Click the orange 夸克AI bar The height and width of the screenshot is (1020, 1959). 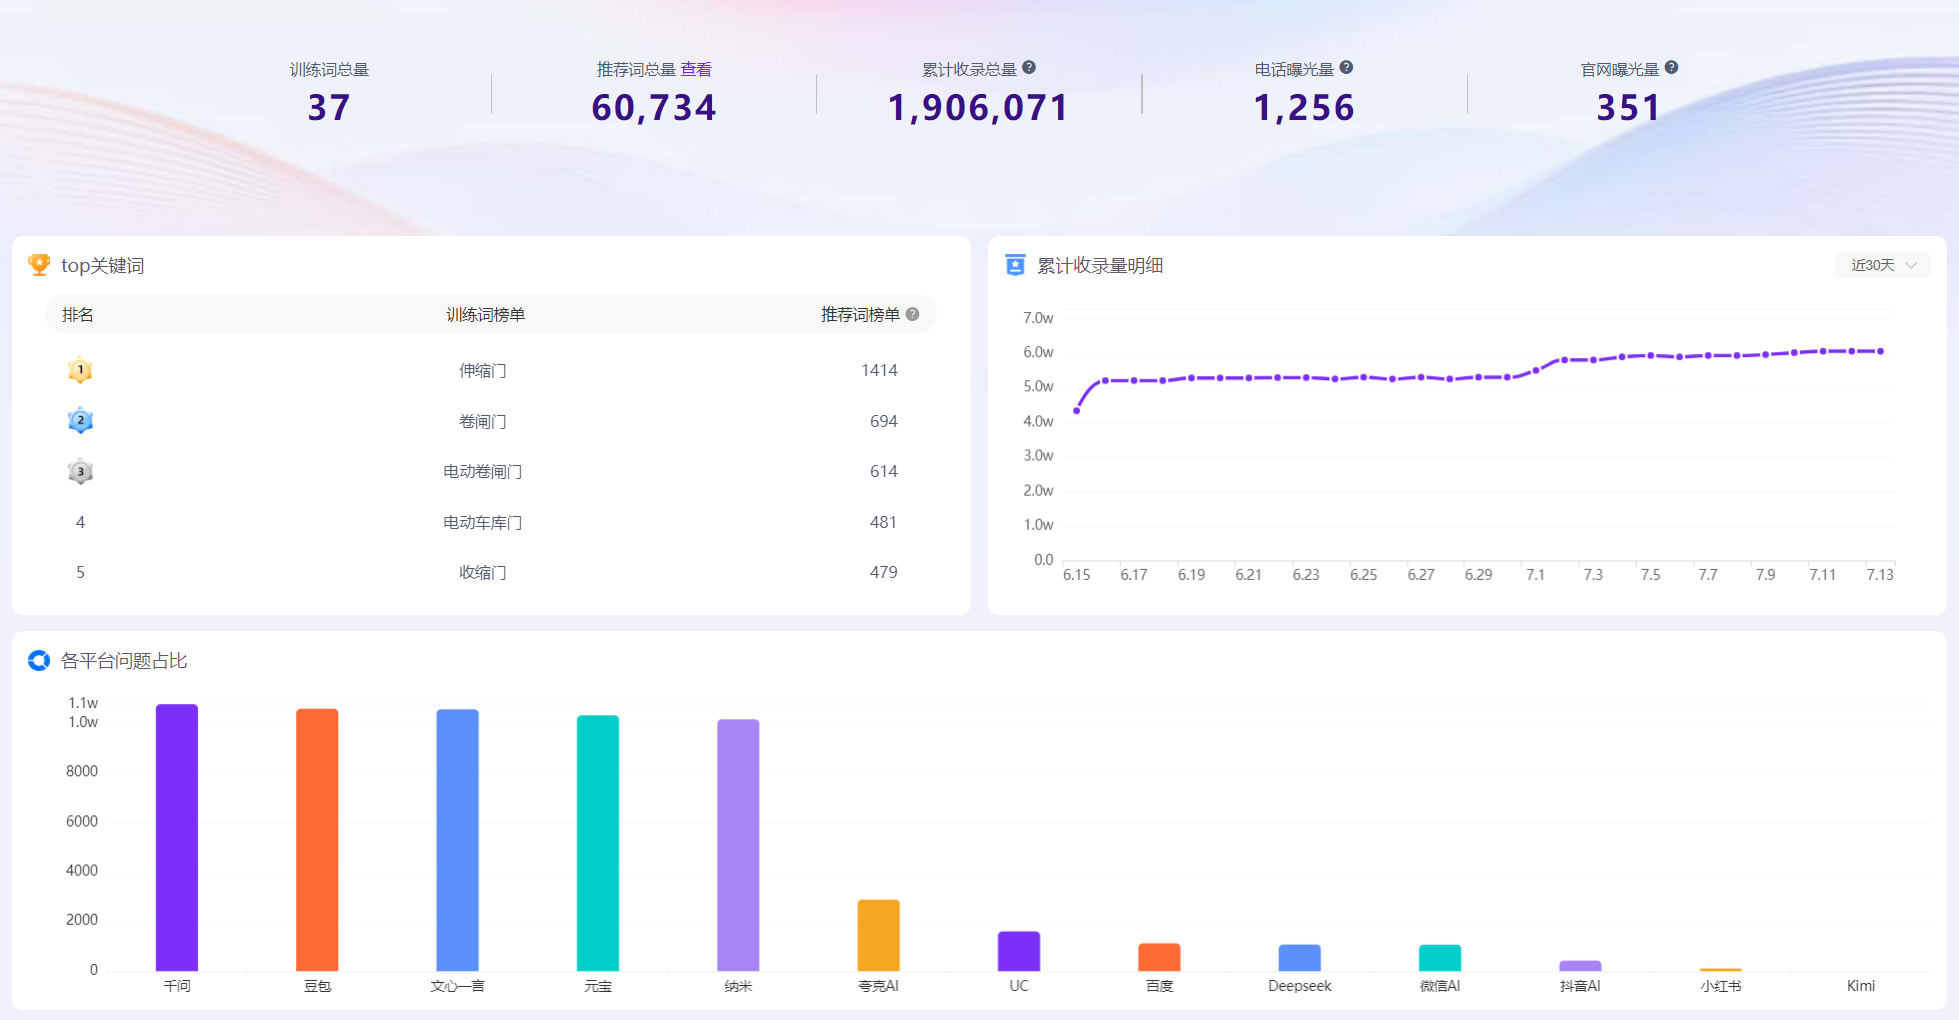pos(878,935)
